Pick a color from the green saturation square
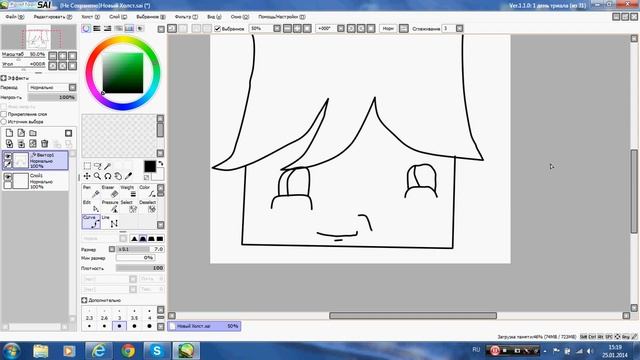The image size is (640, 360). 123,73
